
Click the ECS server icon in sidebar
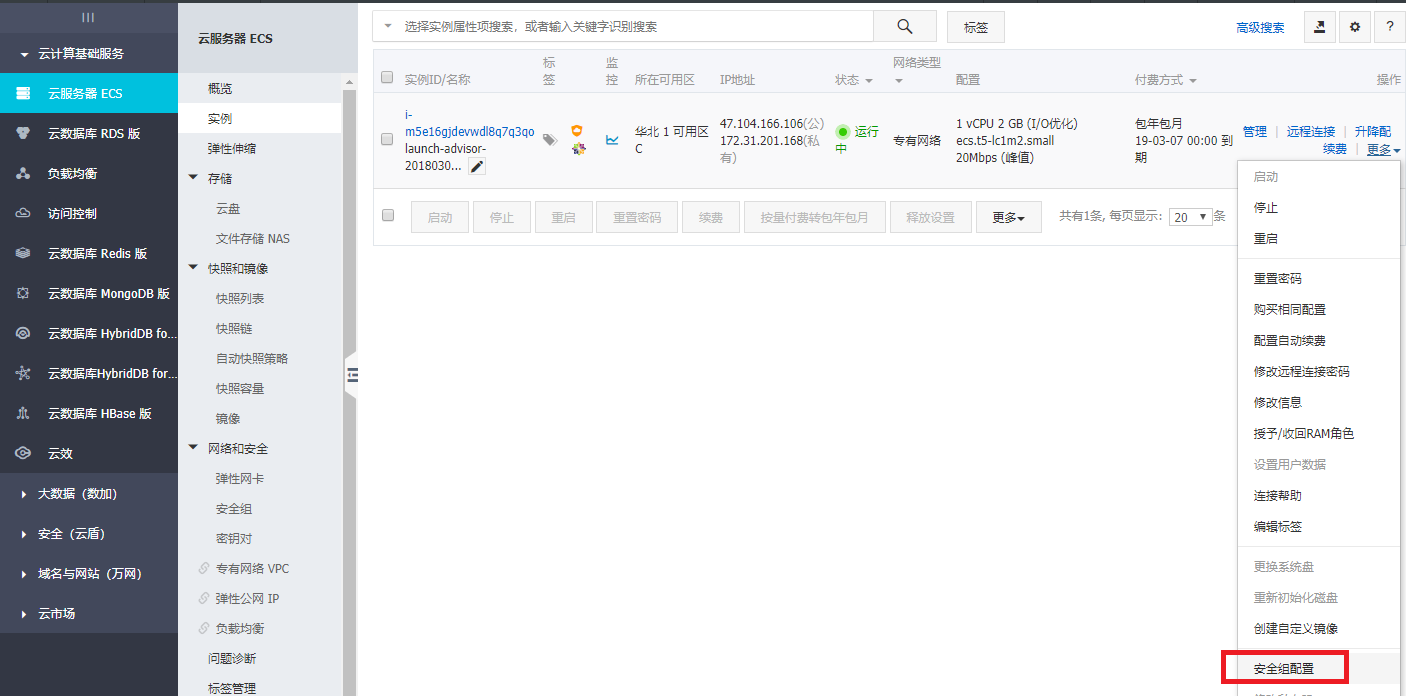click(x=23, y=93)
